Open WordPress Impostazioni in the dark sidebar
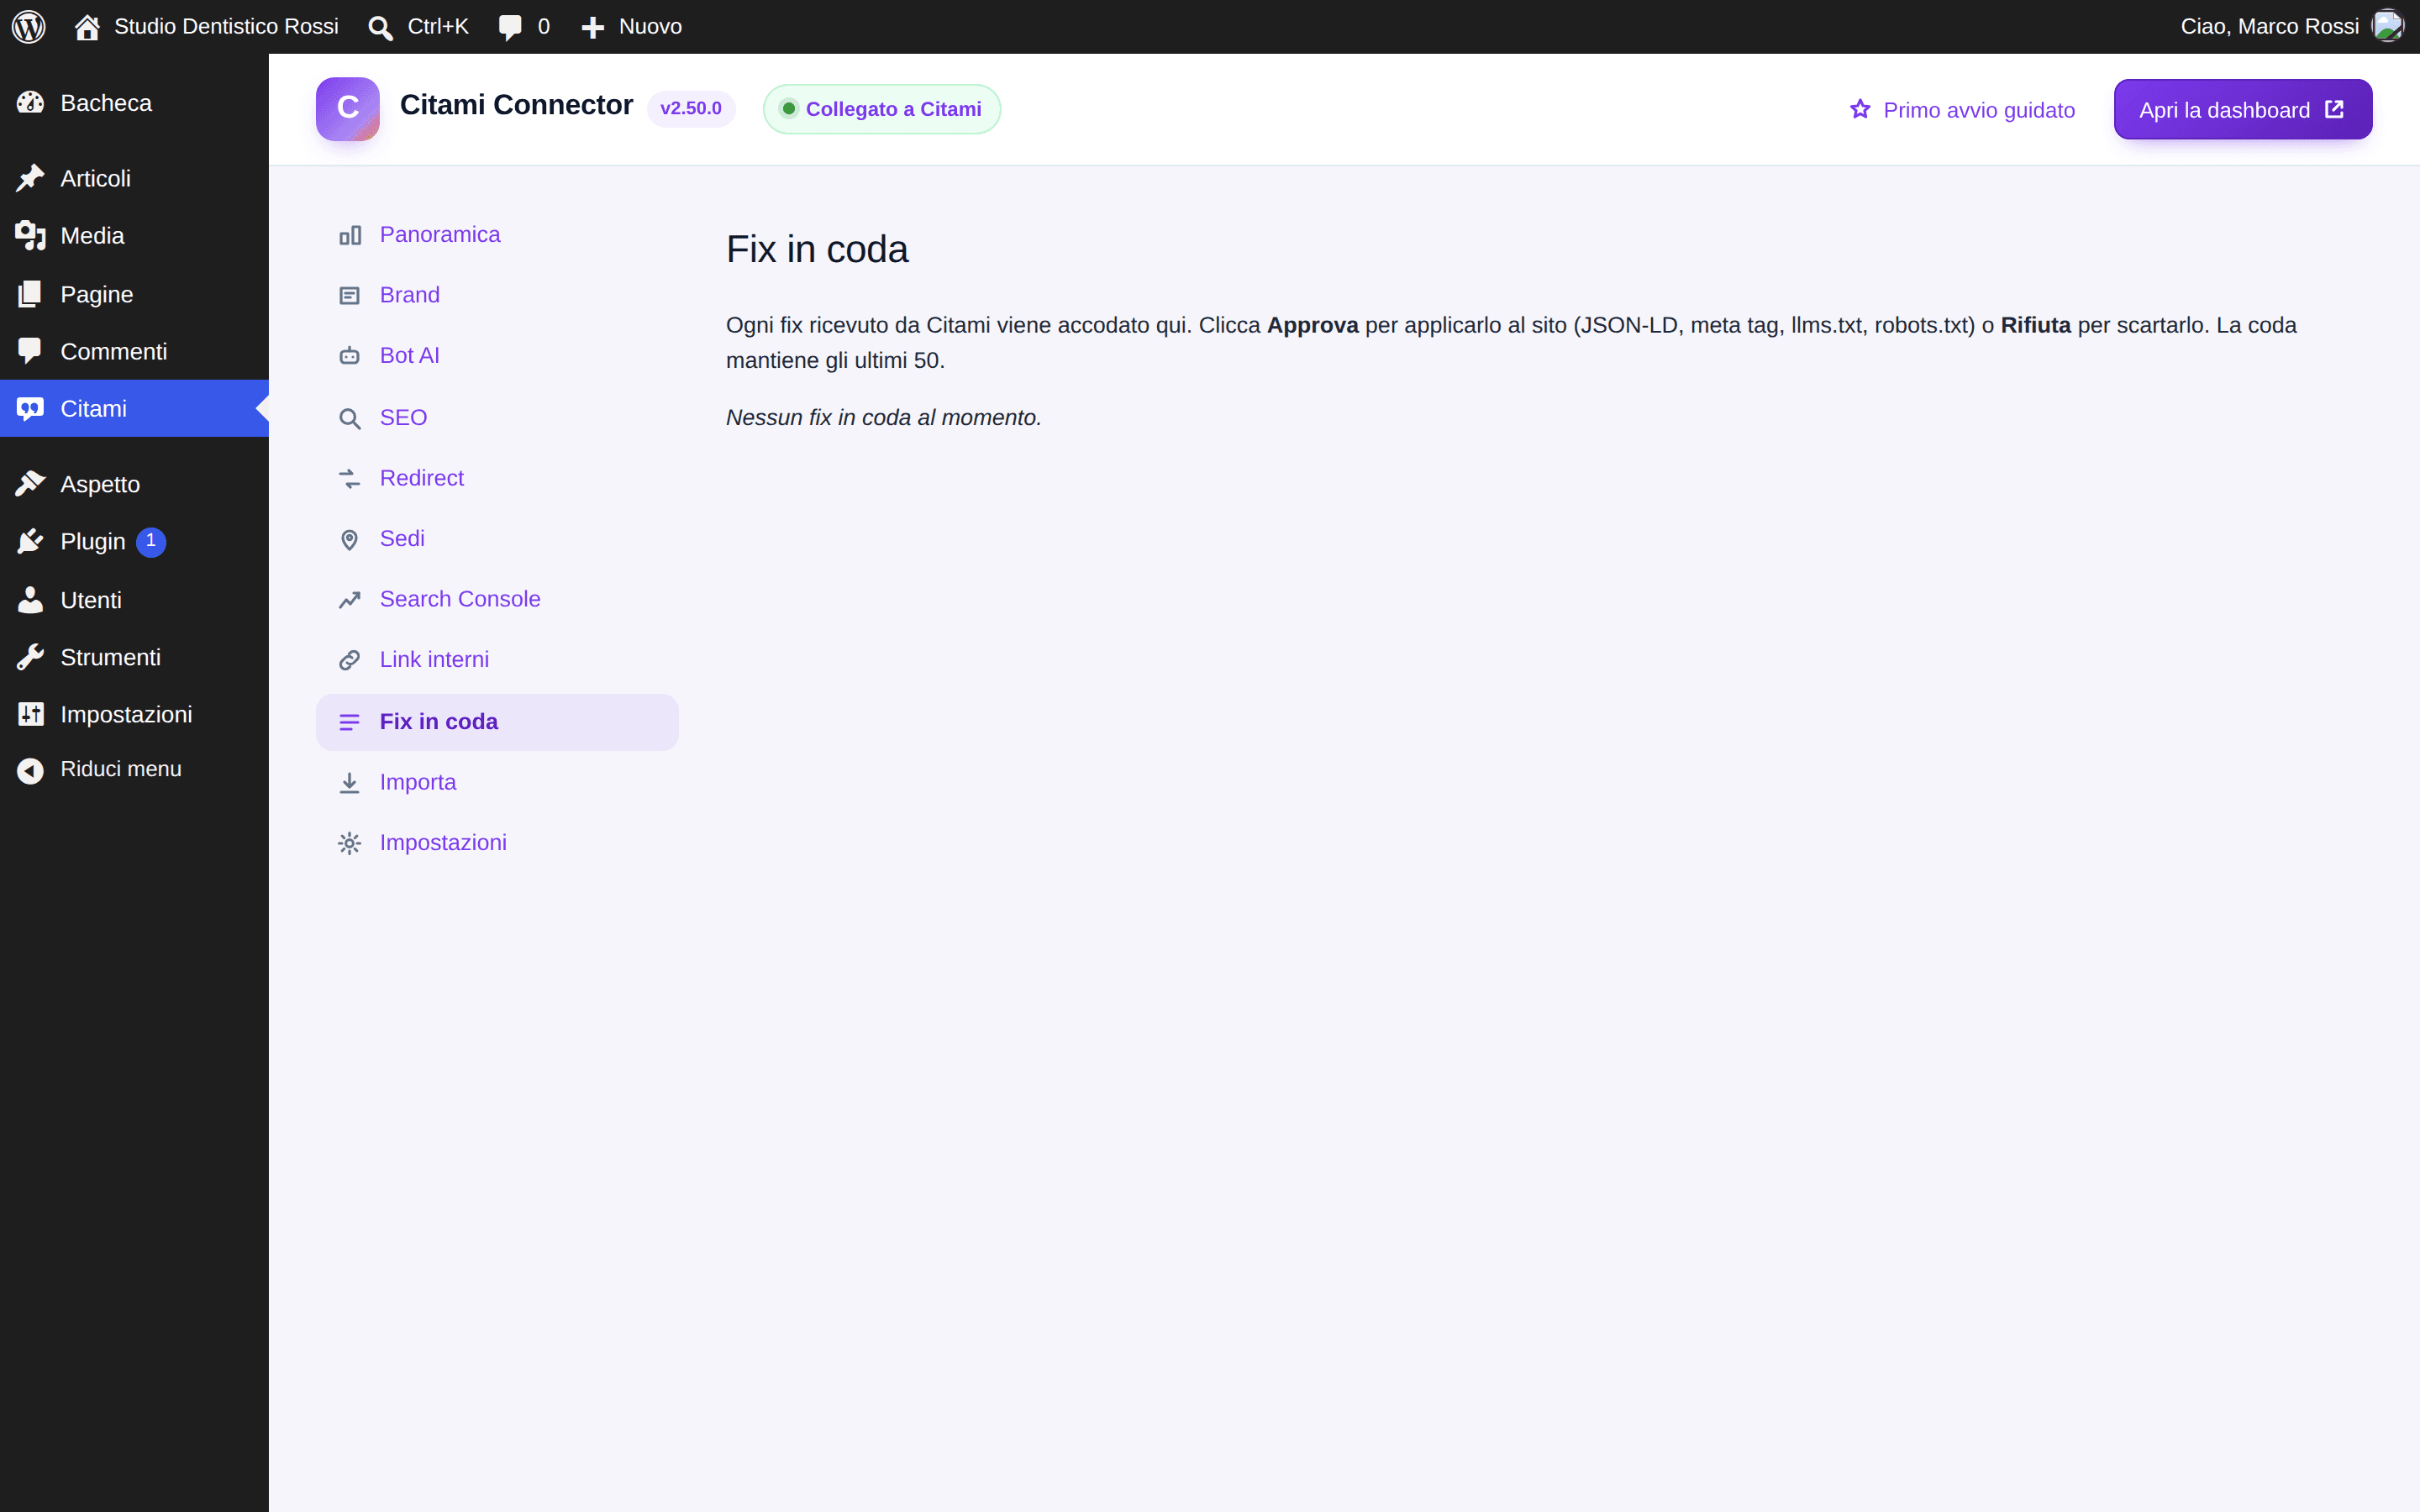Viewport: 2420px width, 1512px height. click(134, 714)
